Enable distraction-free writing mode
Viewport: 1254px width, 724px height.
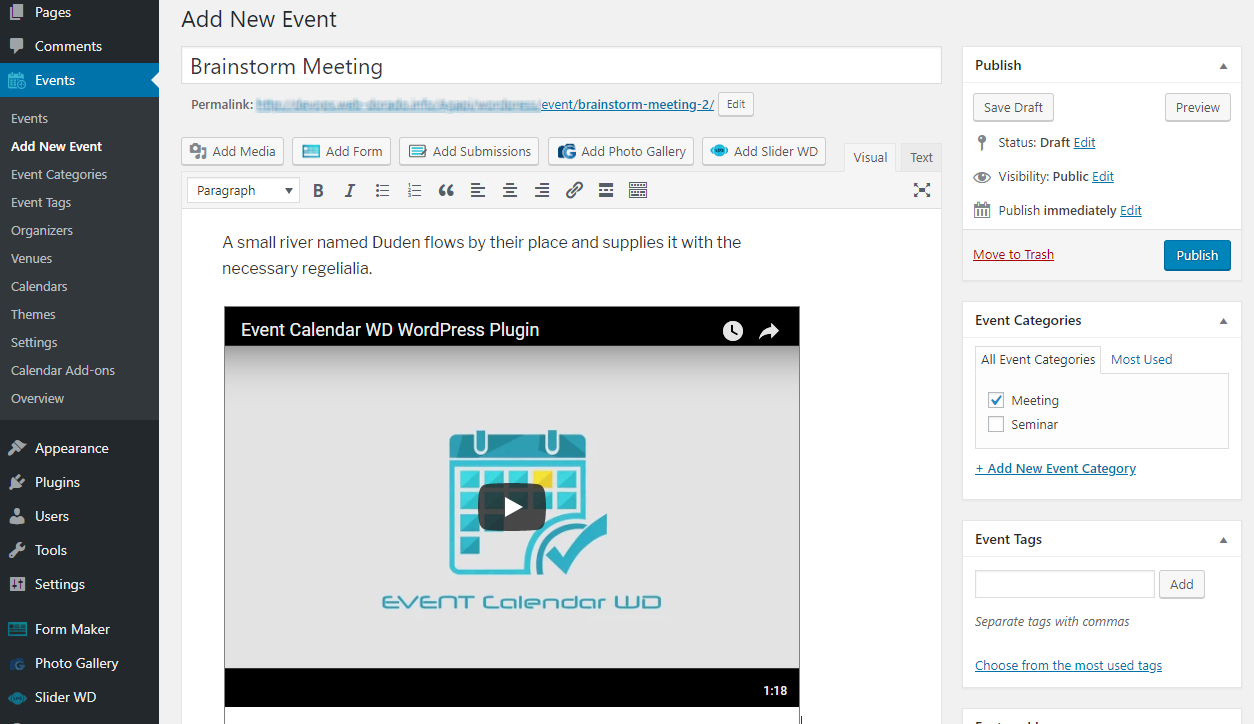point(922,190)
